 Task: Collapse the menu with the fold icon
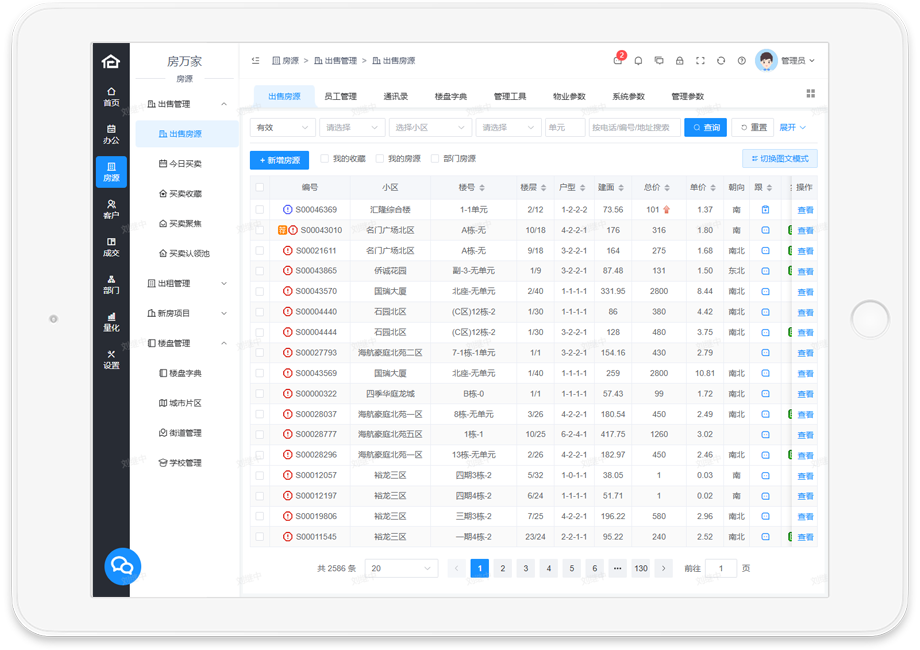(255, 60)
